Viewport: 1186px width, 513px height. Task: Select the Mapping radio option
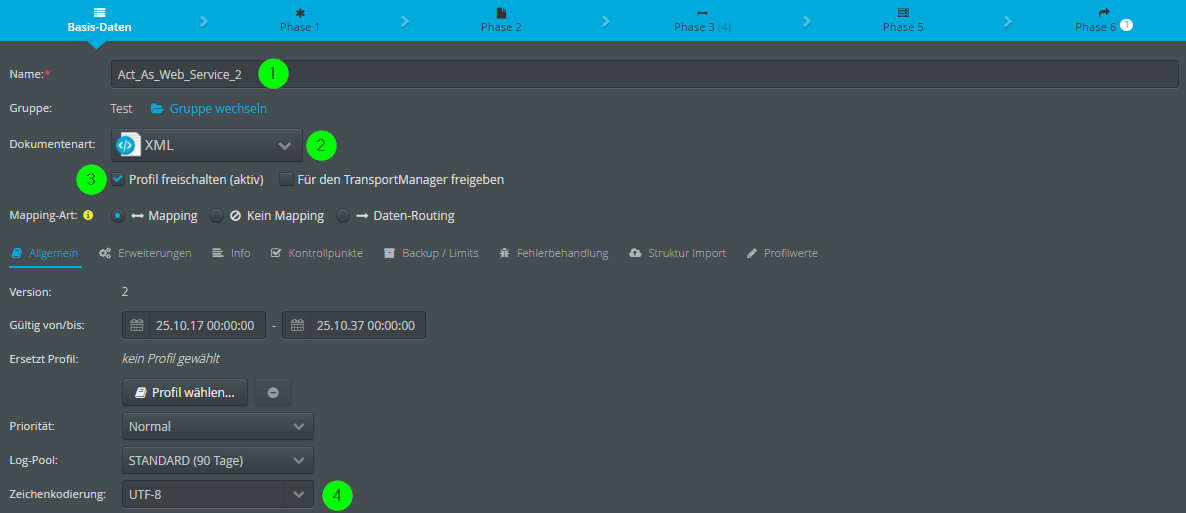click(118, 216)
